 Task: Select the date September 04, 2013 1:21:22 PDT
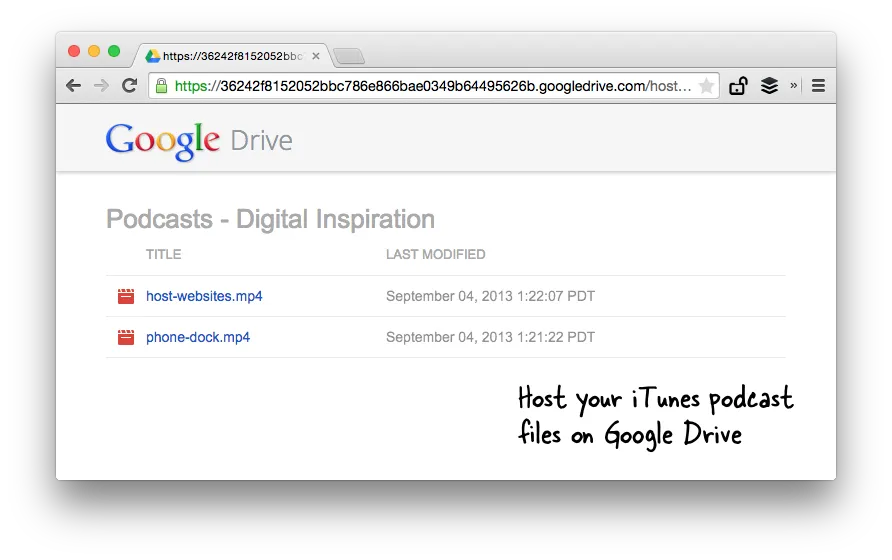coord(490,337)
